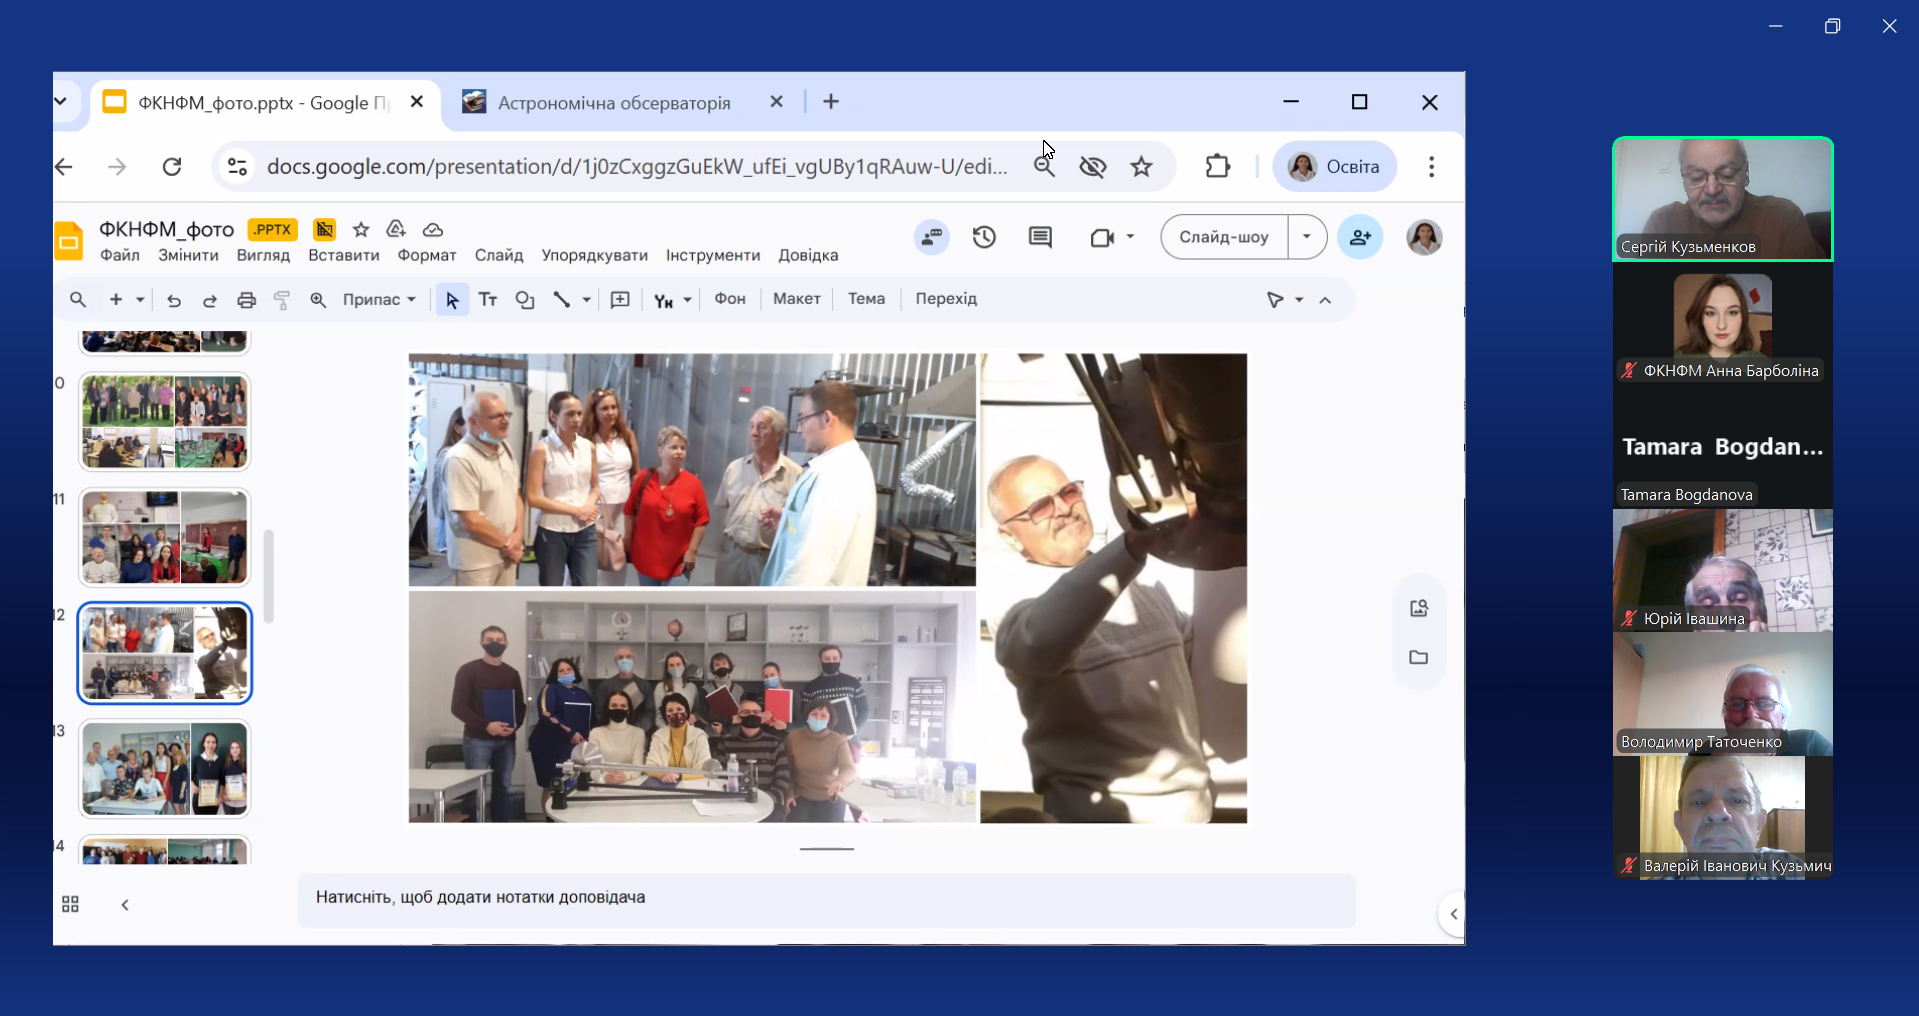
Task: Click the filmstrip vertical scrollbar
Action: pyautogui.click(x=268, y=575)
